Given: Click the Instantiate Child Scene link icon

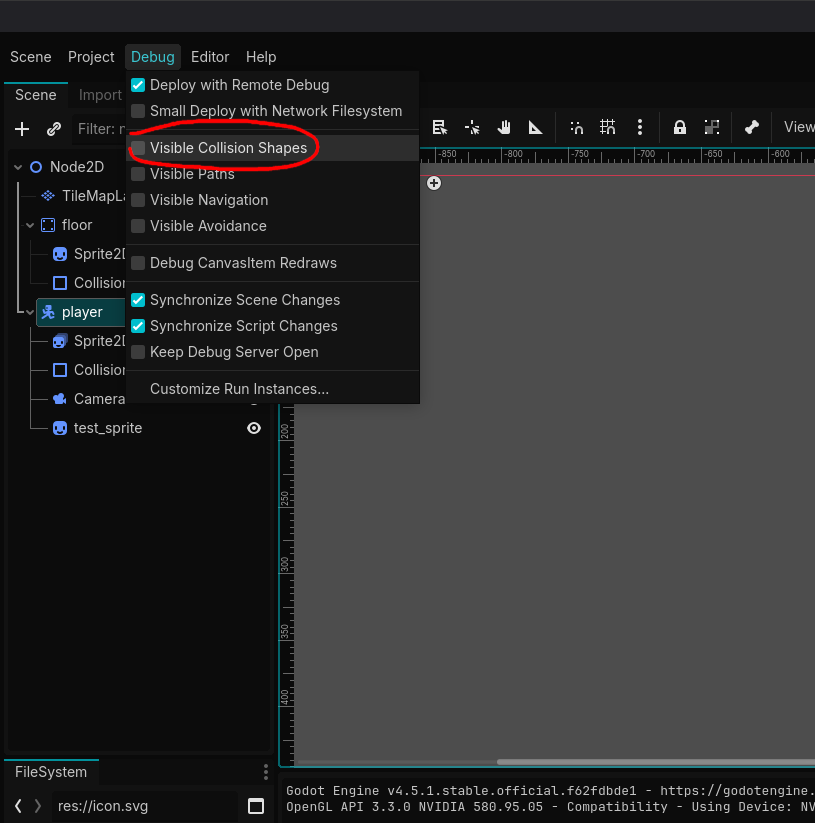Looking at the screenshot, I should pyautogui.click(x=54, y=129).
